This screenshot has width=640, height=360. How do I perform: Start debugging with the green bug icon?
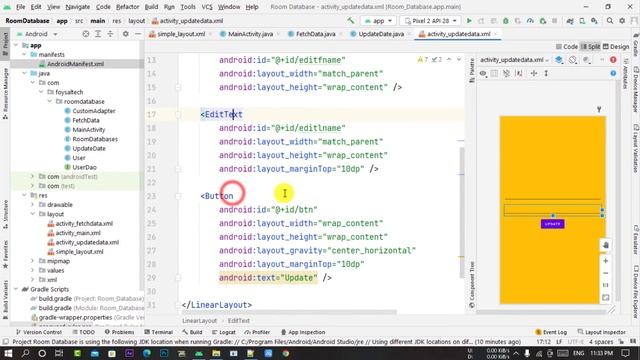point(506,21)
